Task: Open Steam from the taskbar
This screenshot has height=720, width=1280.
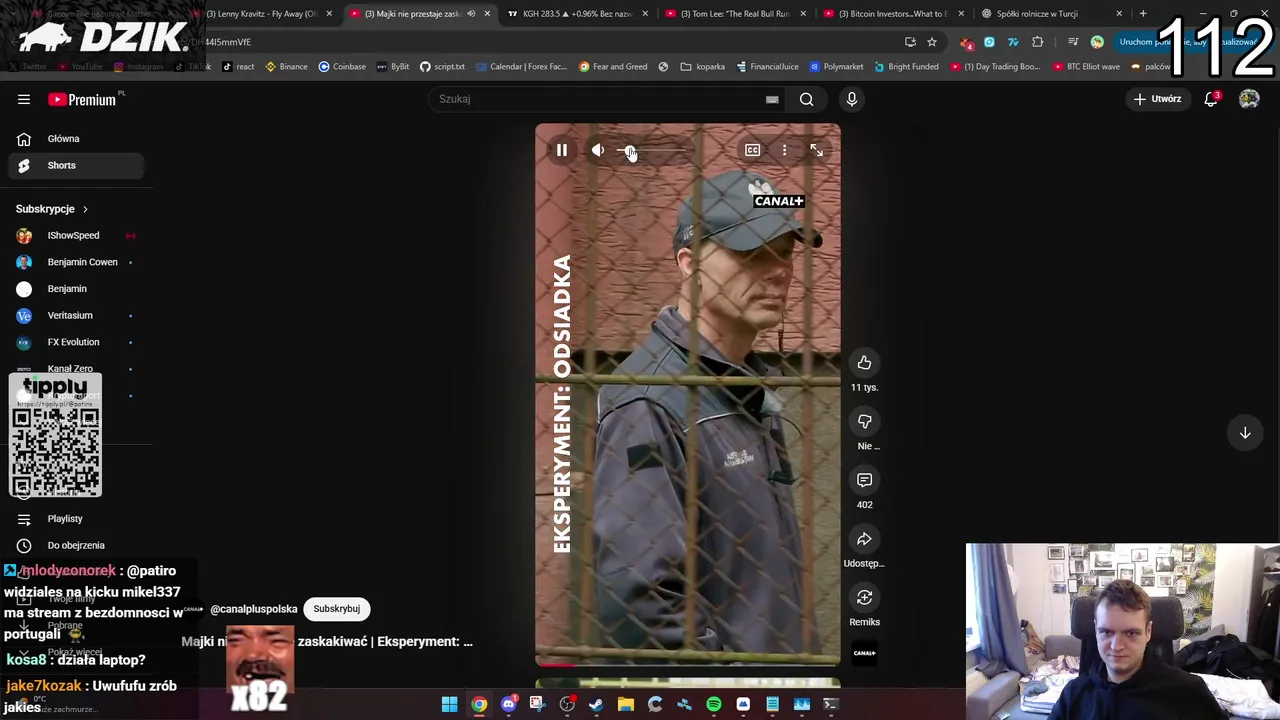Action: click(x=596, y=705)
